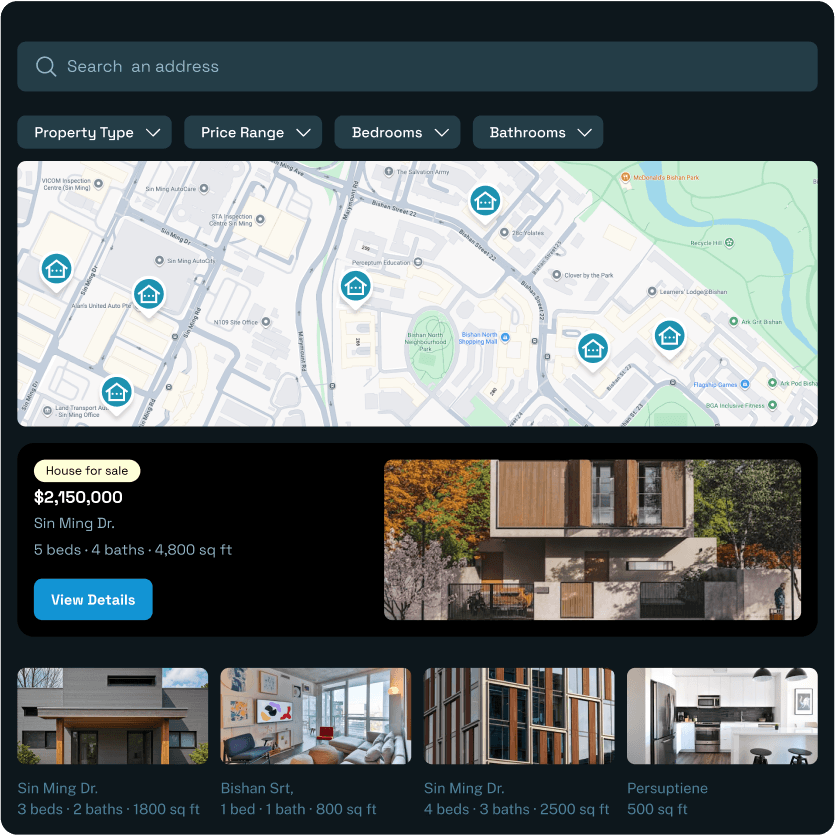835x835 pixels.
Task: Click the View Details button
Action: point(93,599)
